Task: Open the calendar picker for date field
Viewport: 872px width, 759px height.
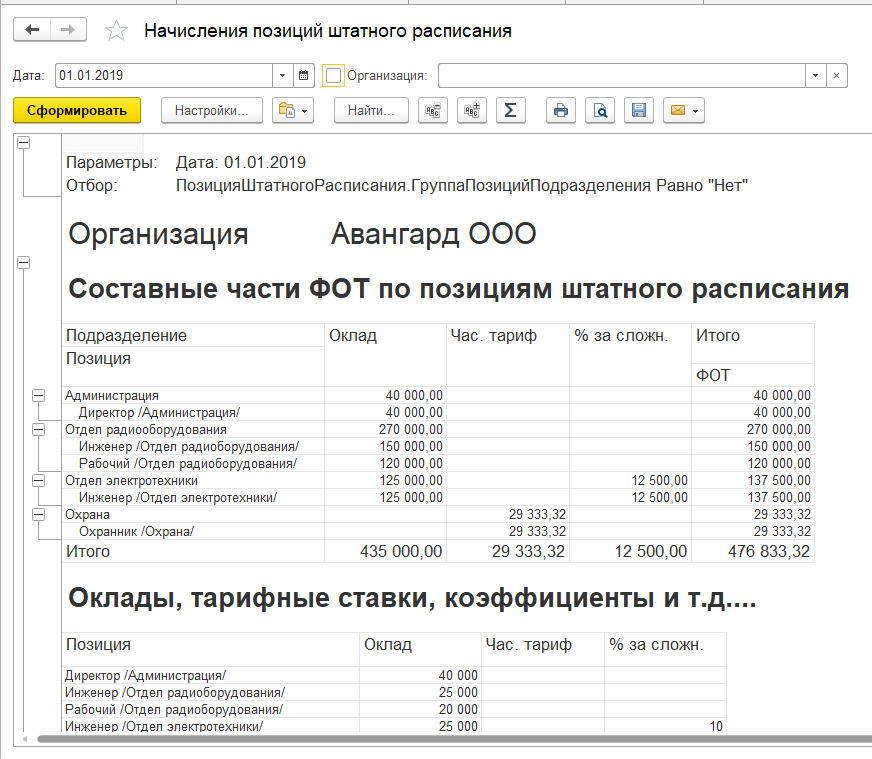Action: click(305, 75)
